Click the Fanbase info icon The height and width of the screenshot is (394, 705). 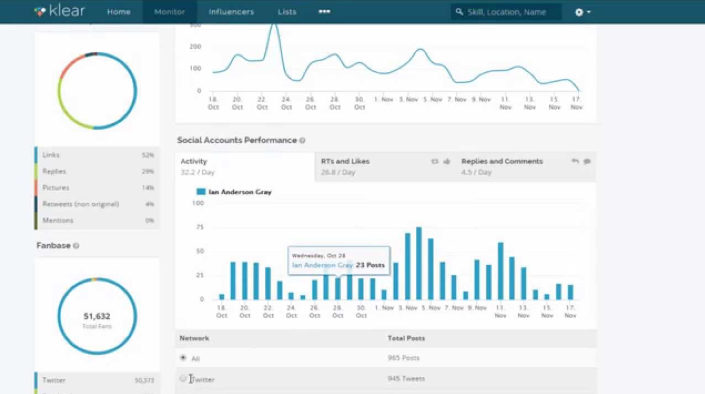click(76, 246)
